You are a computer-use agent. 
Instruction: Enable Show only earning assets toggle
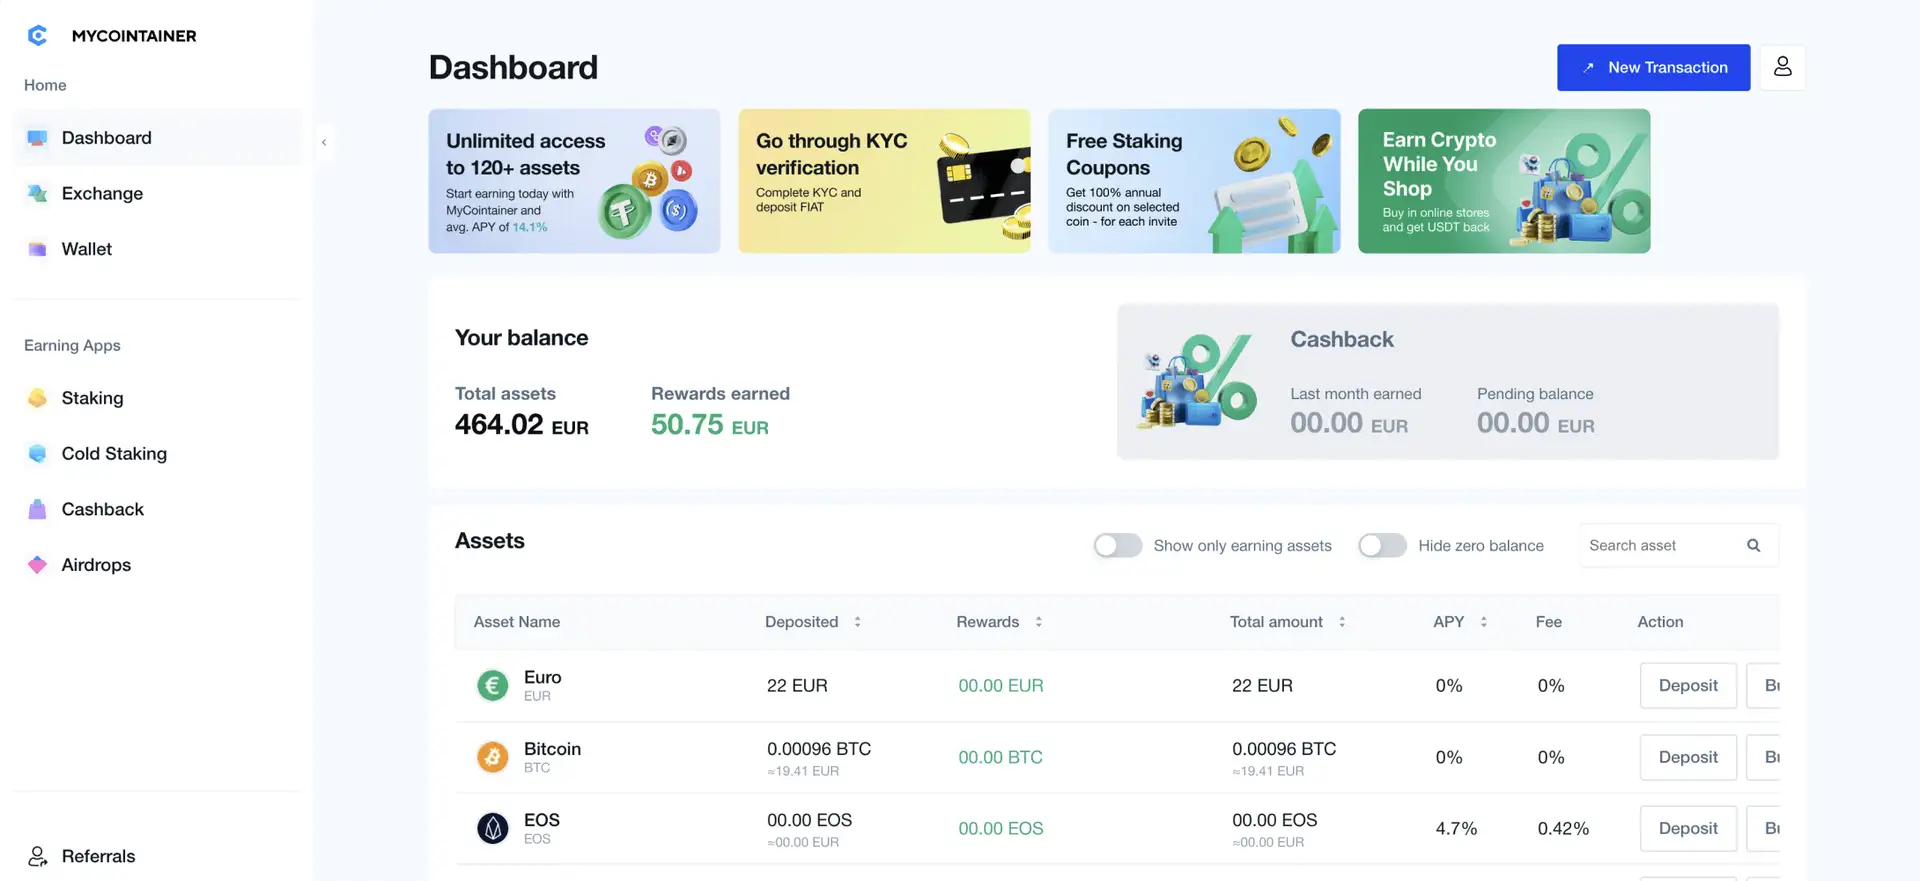click(x=1117, y=546)
